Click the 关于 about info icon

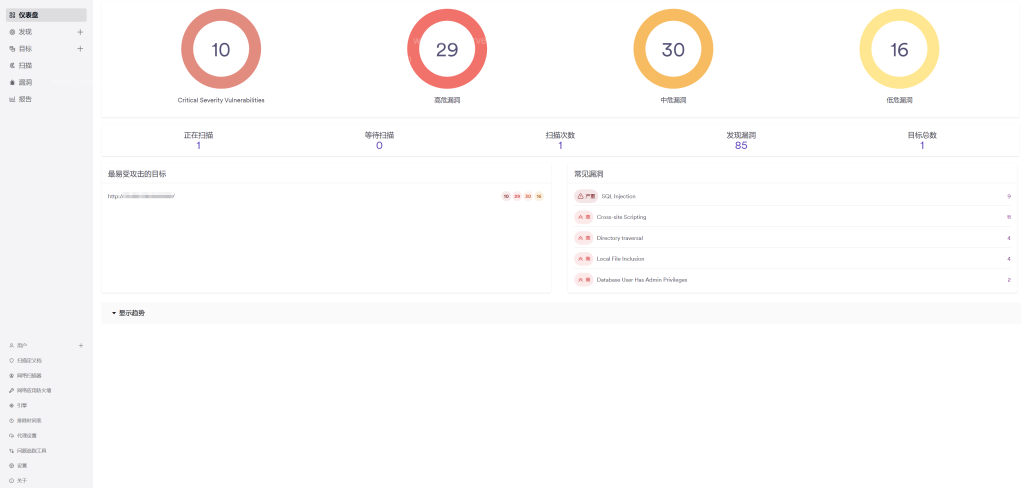[11, 480]
